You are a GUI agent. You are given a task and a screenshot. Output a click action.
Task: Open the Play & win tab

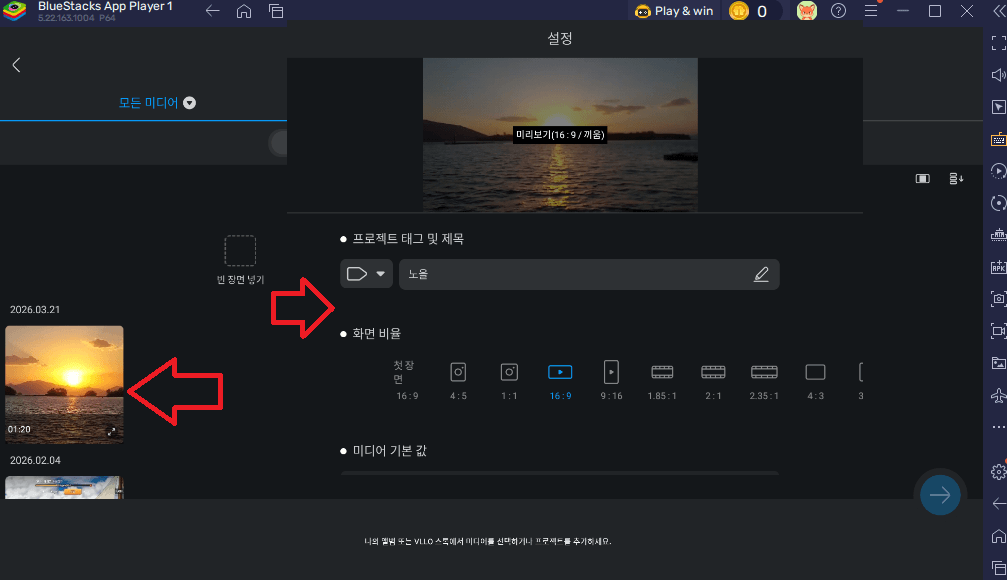click(674, 11)
